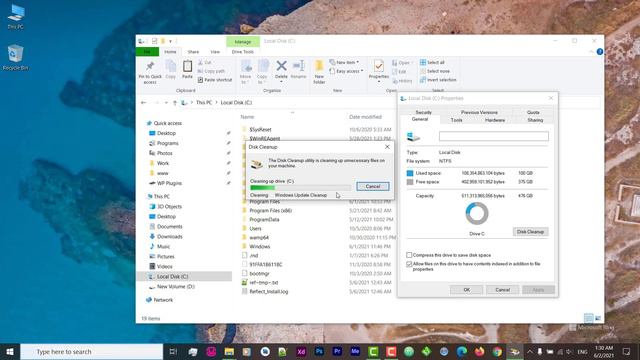
Task: Open Premiere Pro from the taskbar
Action: 337,351
